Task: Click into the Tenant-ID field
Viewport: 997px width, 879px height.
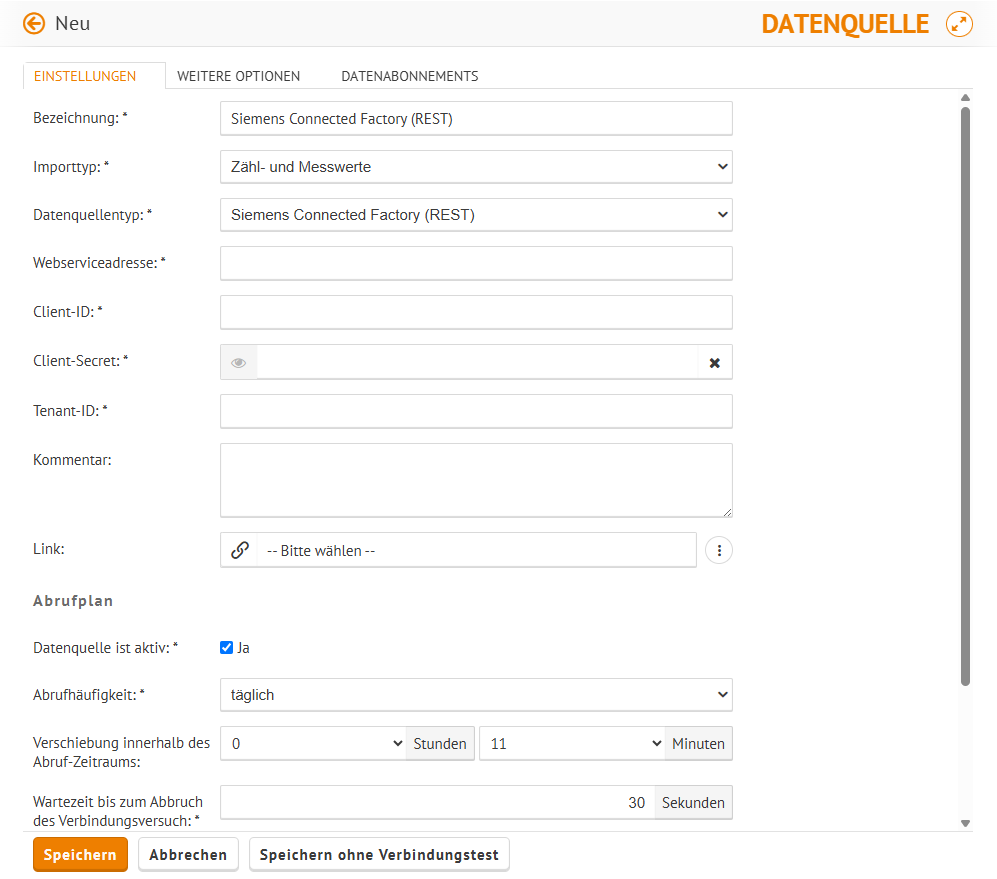Action: tap(476, 411)
